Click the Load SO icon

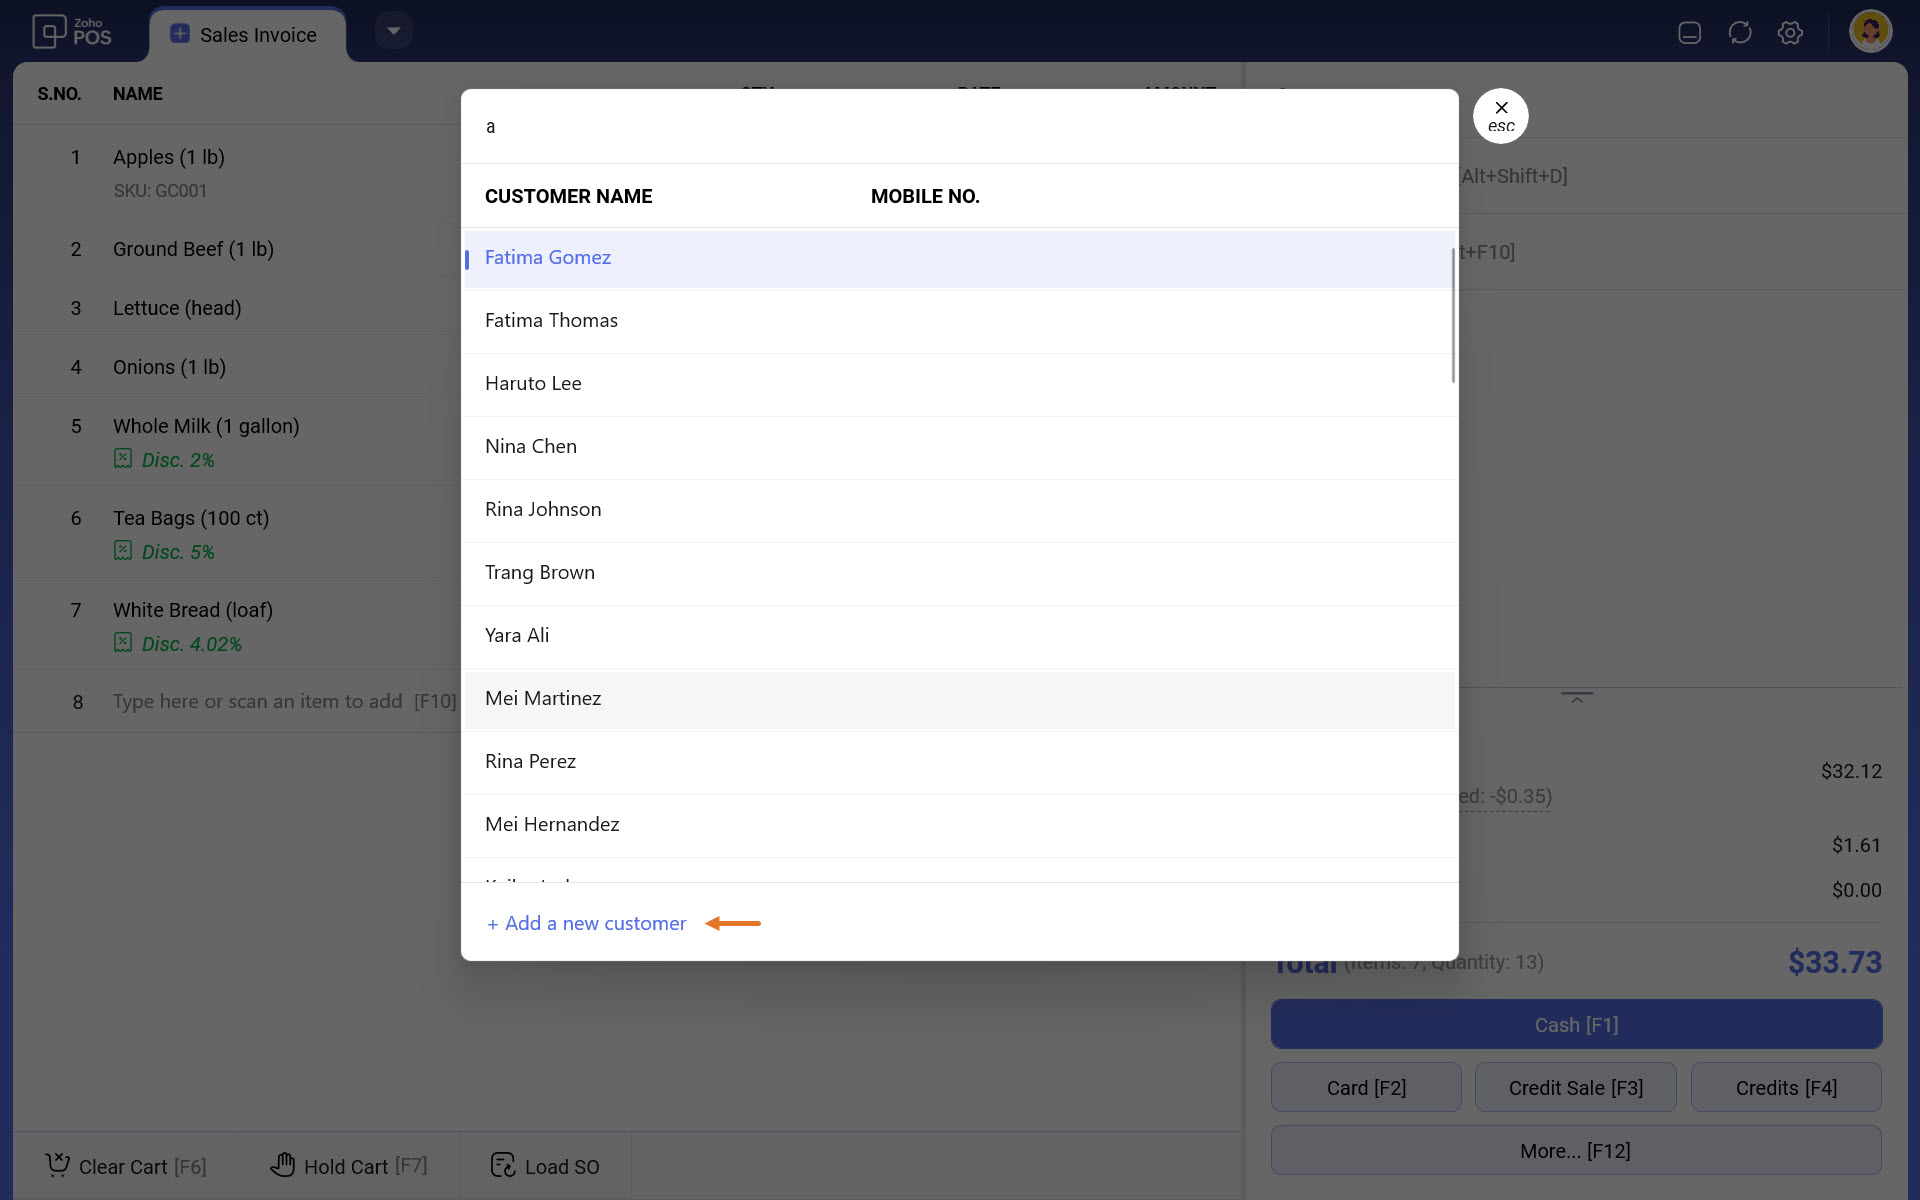pyautogui.click(x=503, y=1165)
